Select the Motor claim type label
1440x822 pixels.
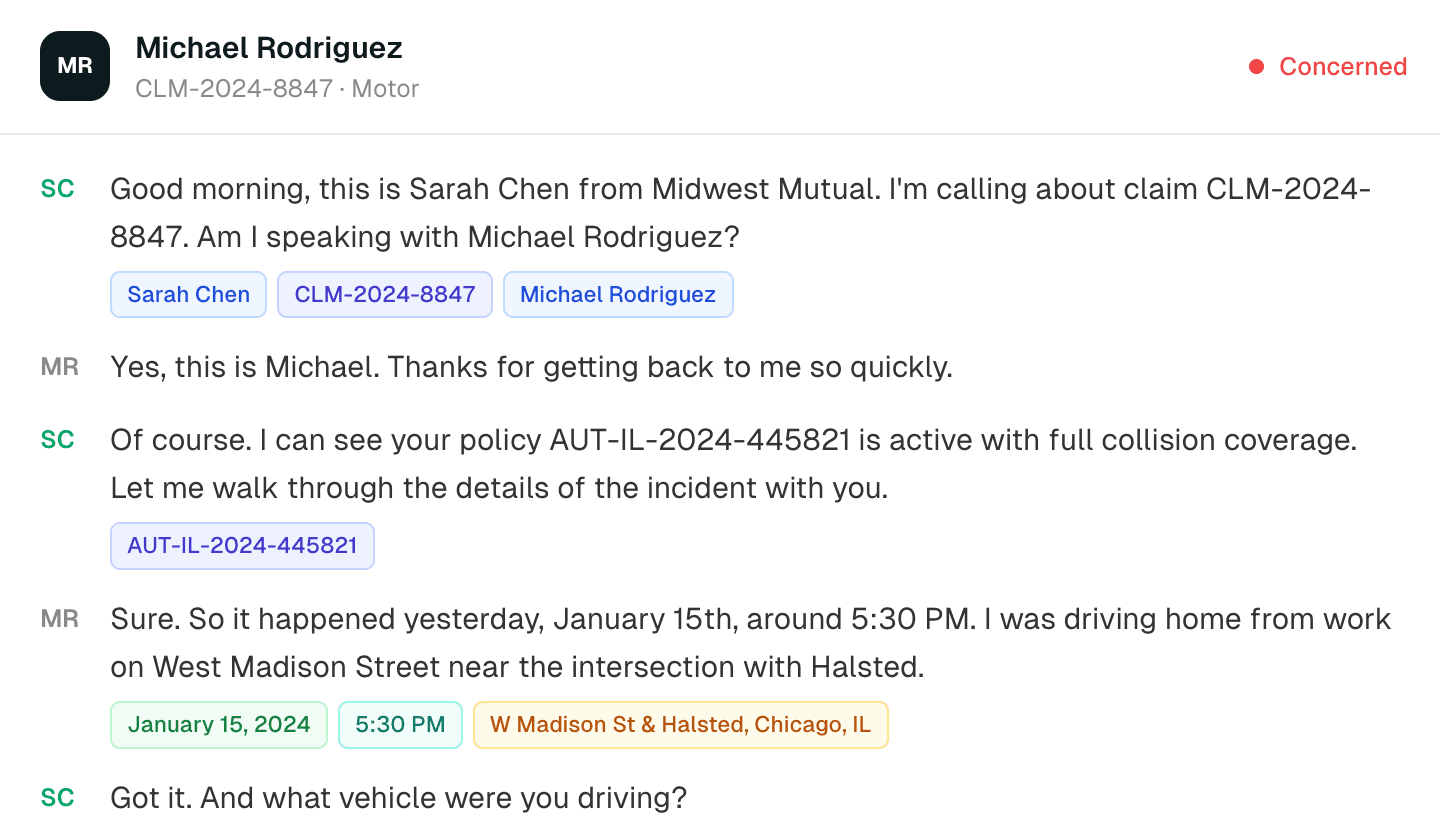click(x=386, y=89)
